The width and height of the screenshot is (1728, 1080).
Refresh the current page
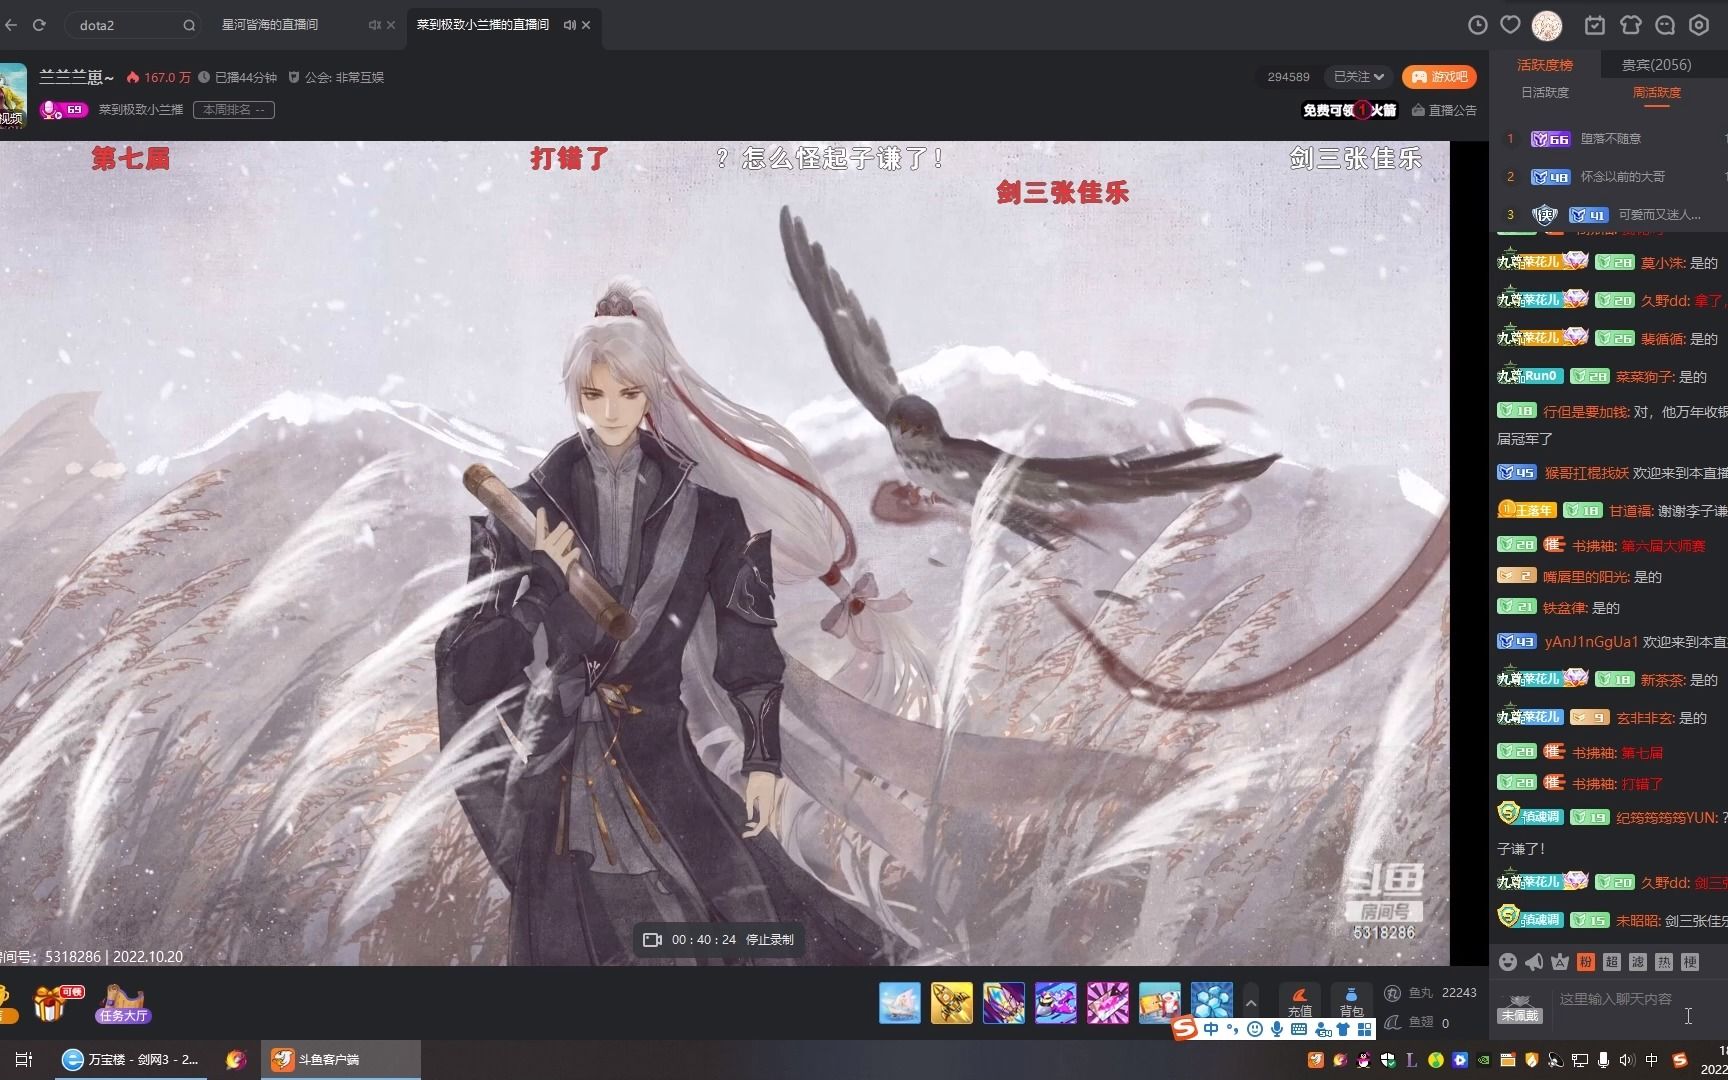[x=40, y=25]
